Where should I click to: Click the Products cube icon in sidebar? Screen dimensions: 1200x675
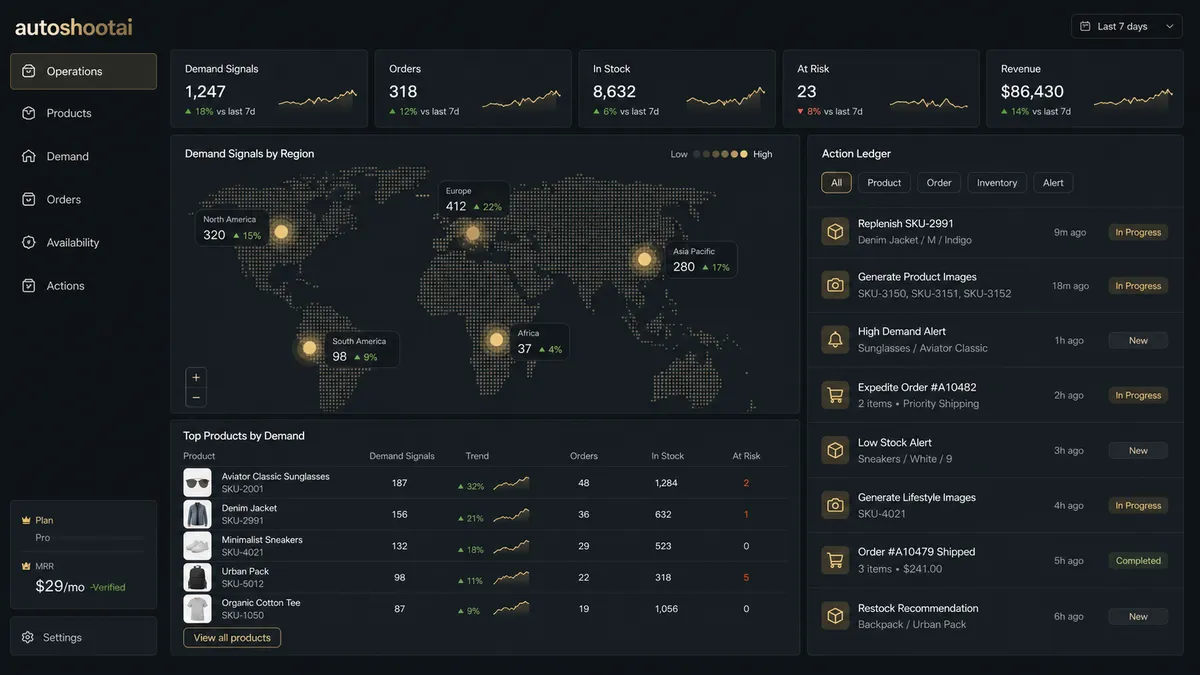click(29, 113)
